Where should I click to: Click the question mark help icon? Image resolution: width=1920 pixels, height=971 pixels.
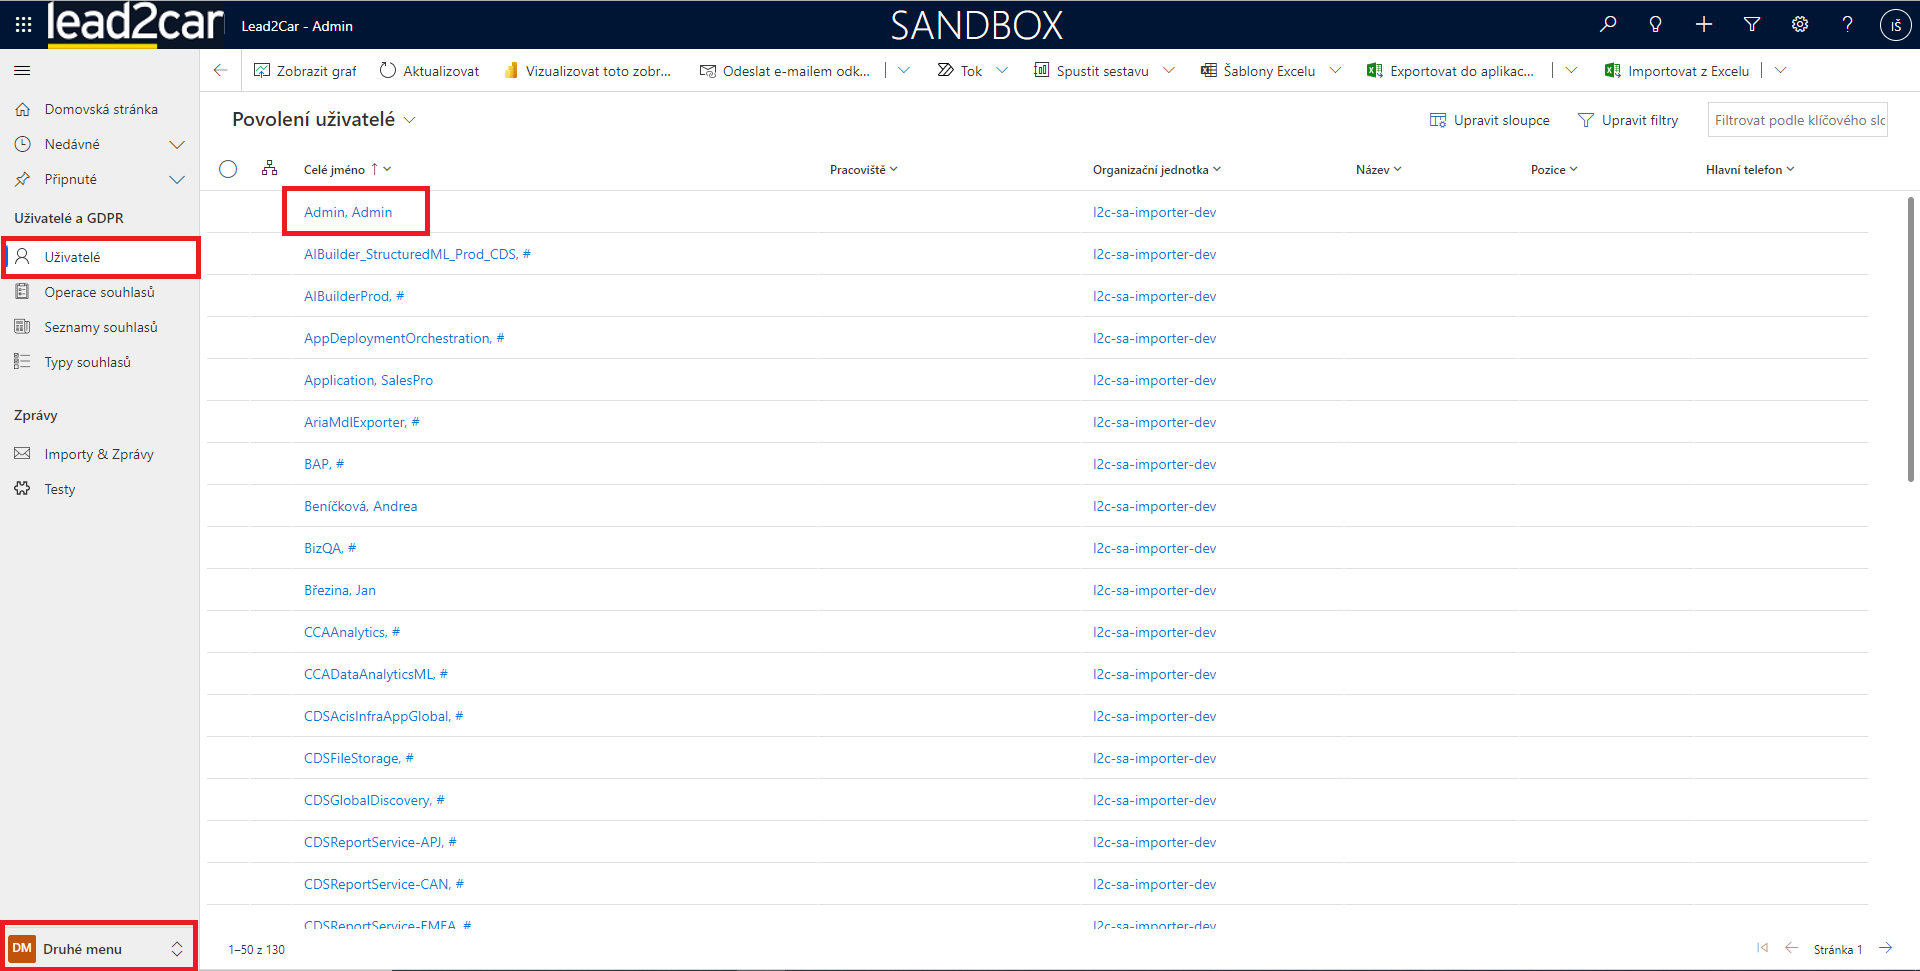[1848, 25]
